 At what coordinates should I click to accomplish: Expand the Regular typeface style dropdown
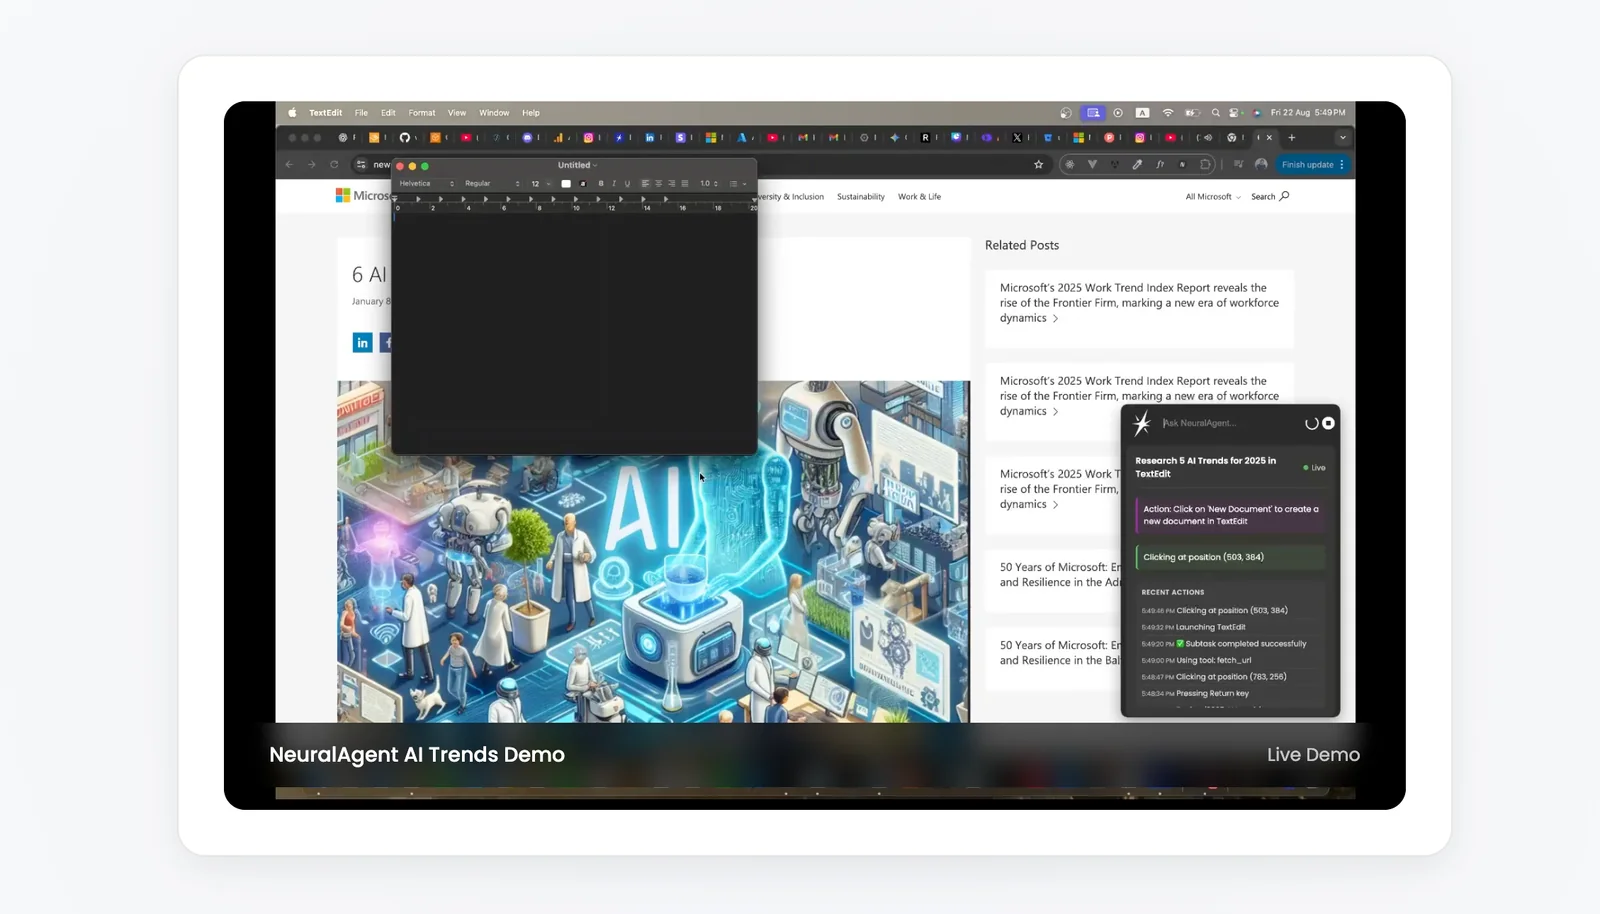(491, 184)
